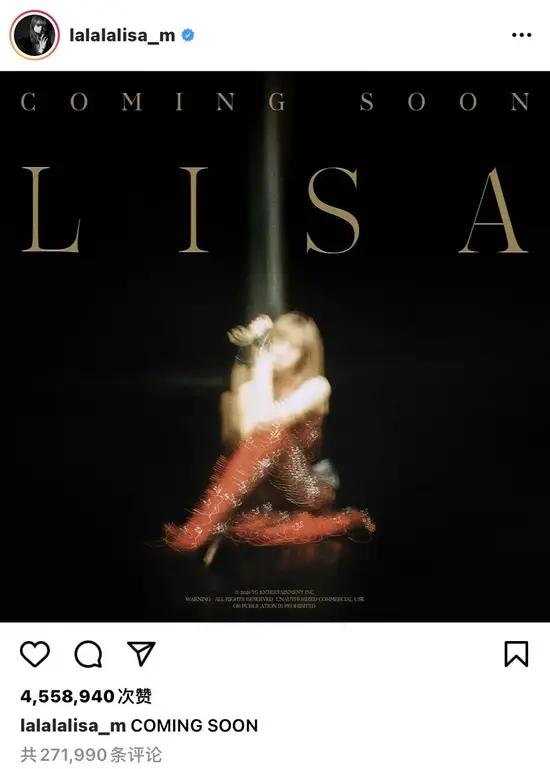Open the lalalalisa_m username in post header
This screenshot has width=550, height=769.
click(122, 35)
